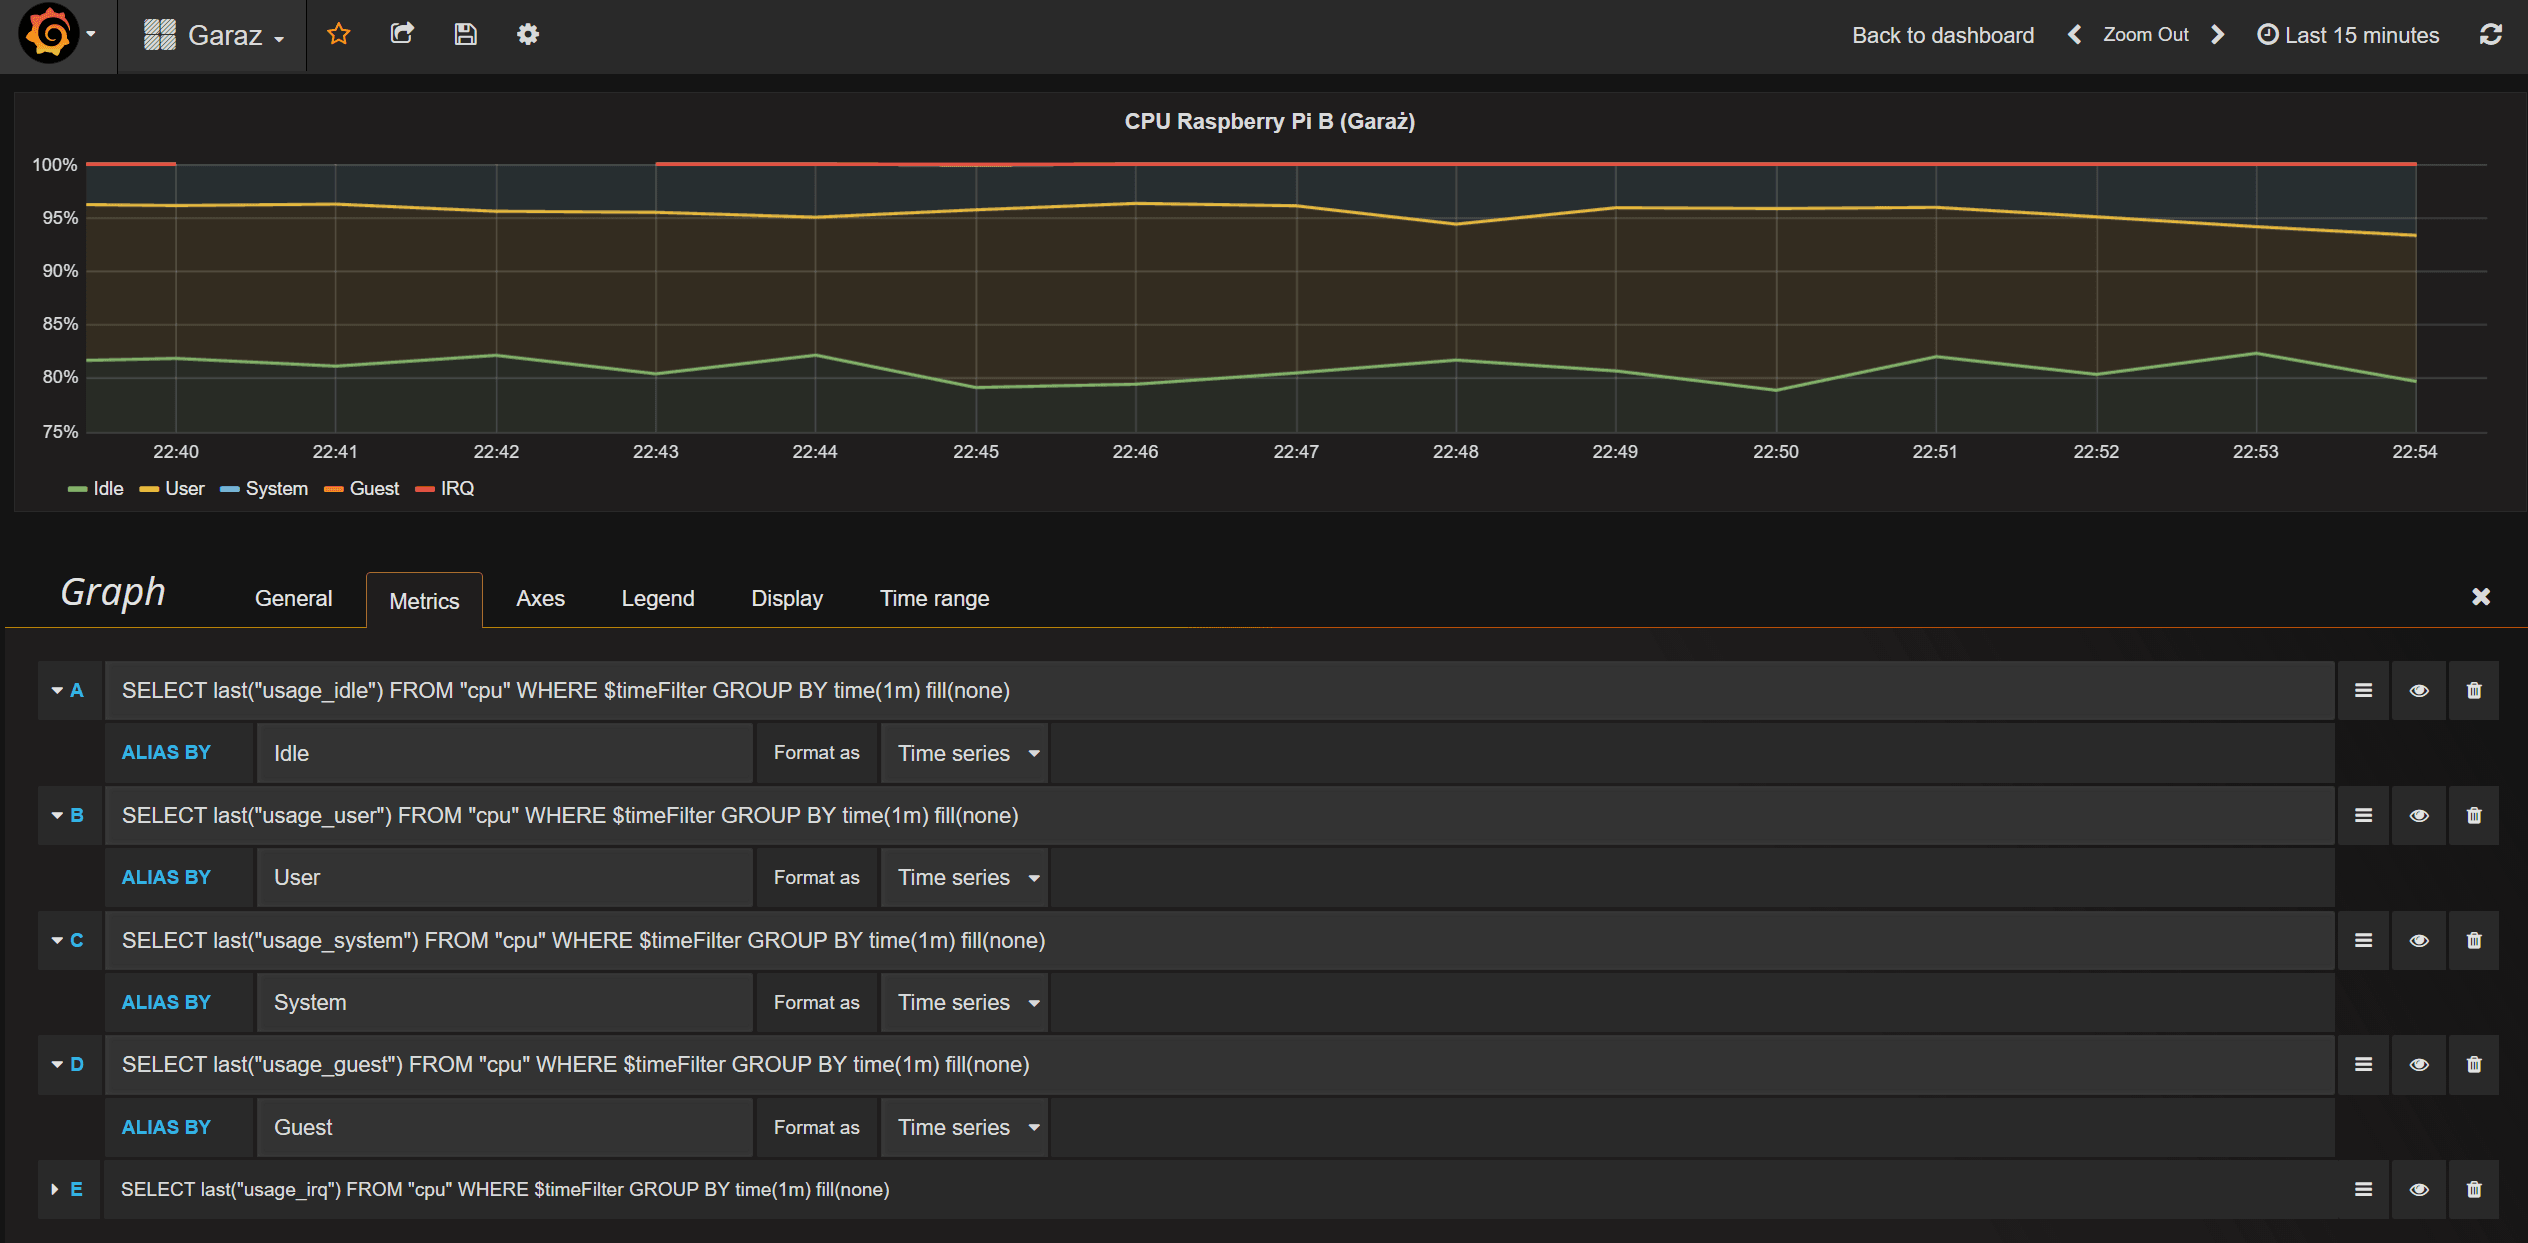
Task: Save the dashboard with floppy icon
Action: [x=465, y=35]
